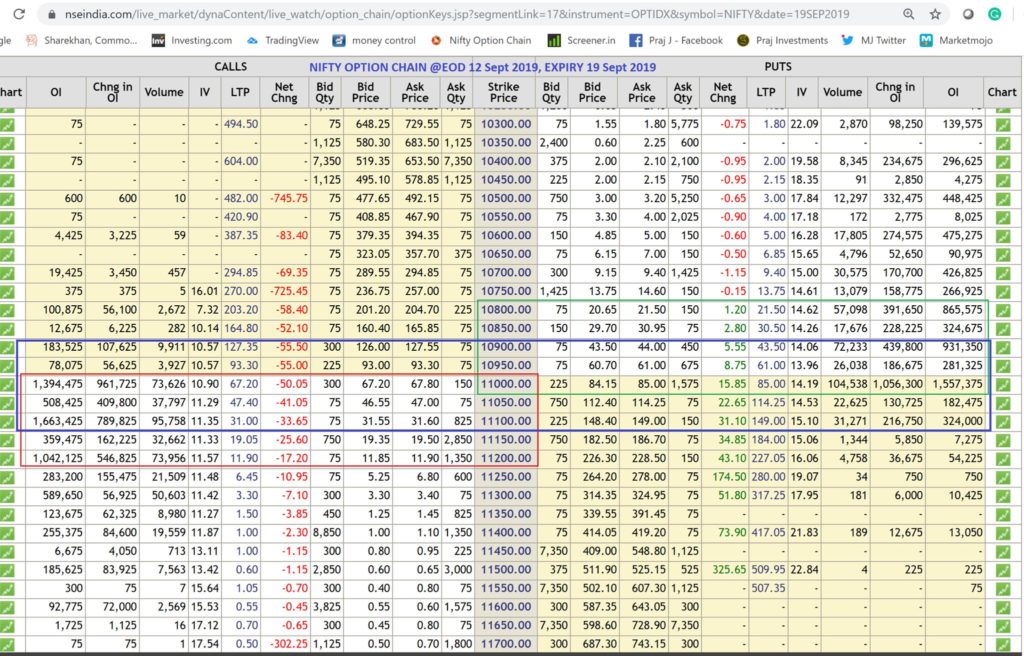
Task: Click the nseindia.com address bar URL
Action: click(457, 14)
